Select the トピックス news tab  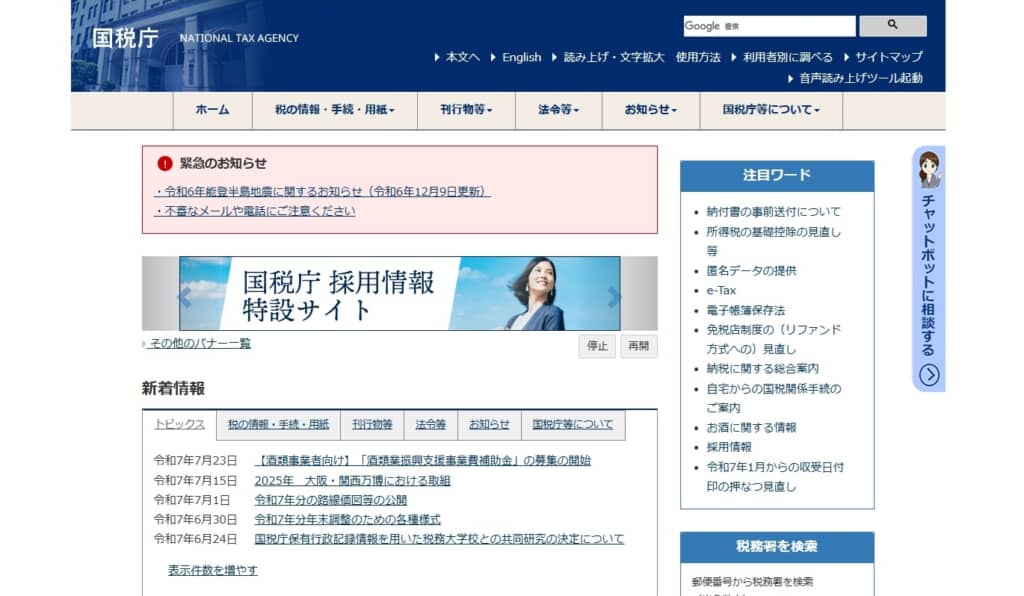pos(180,424)
